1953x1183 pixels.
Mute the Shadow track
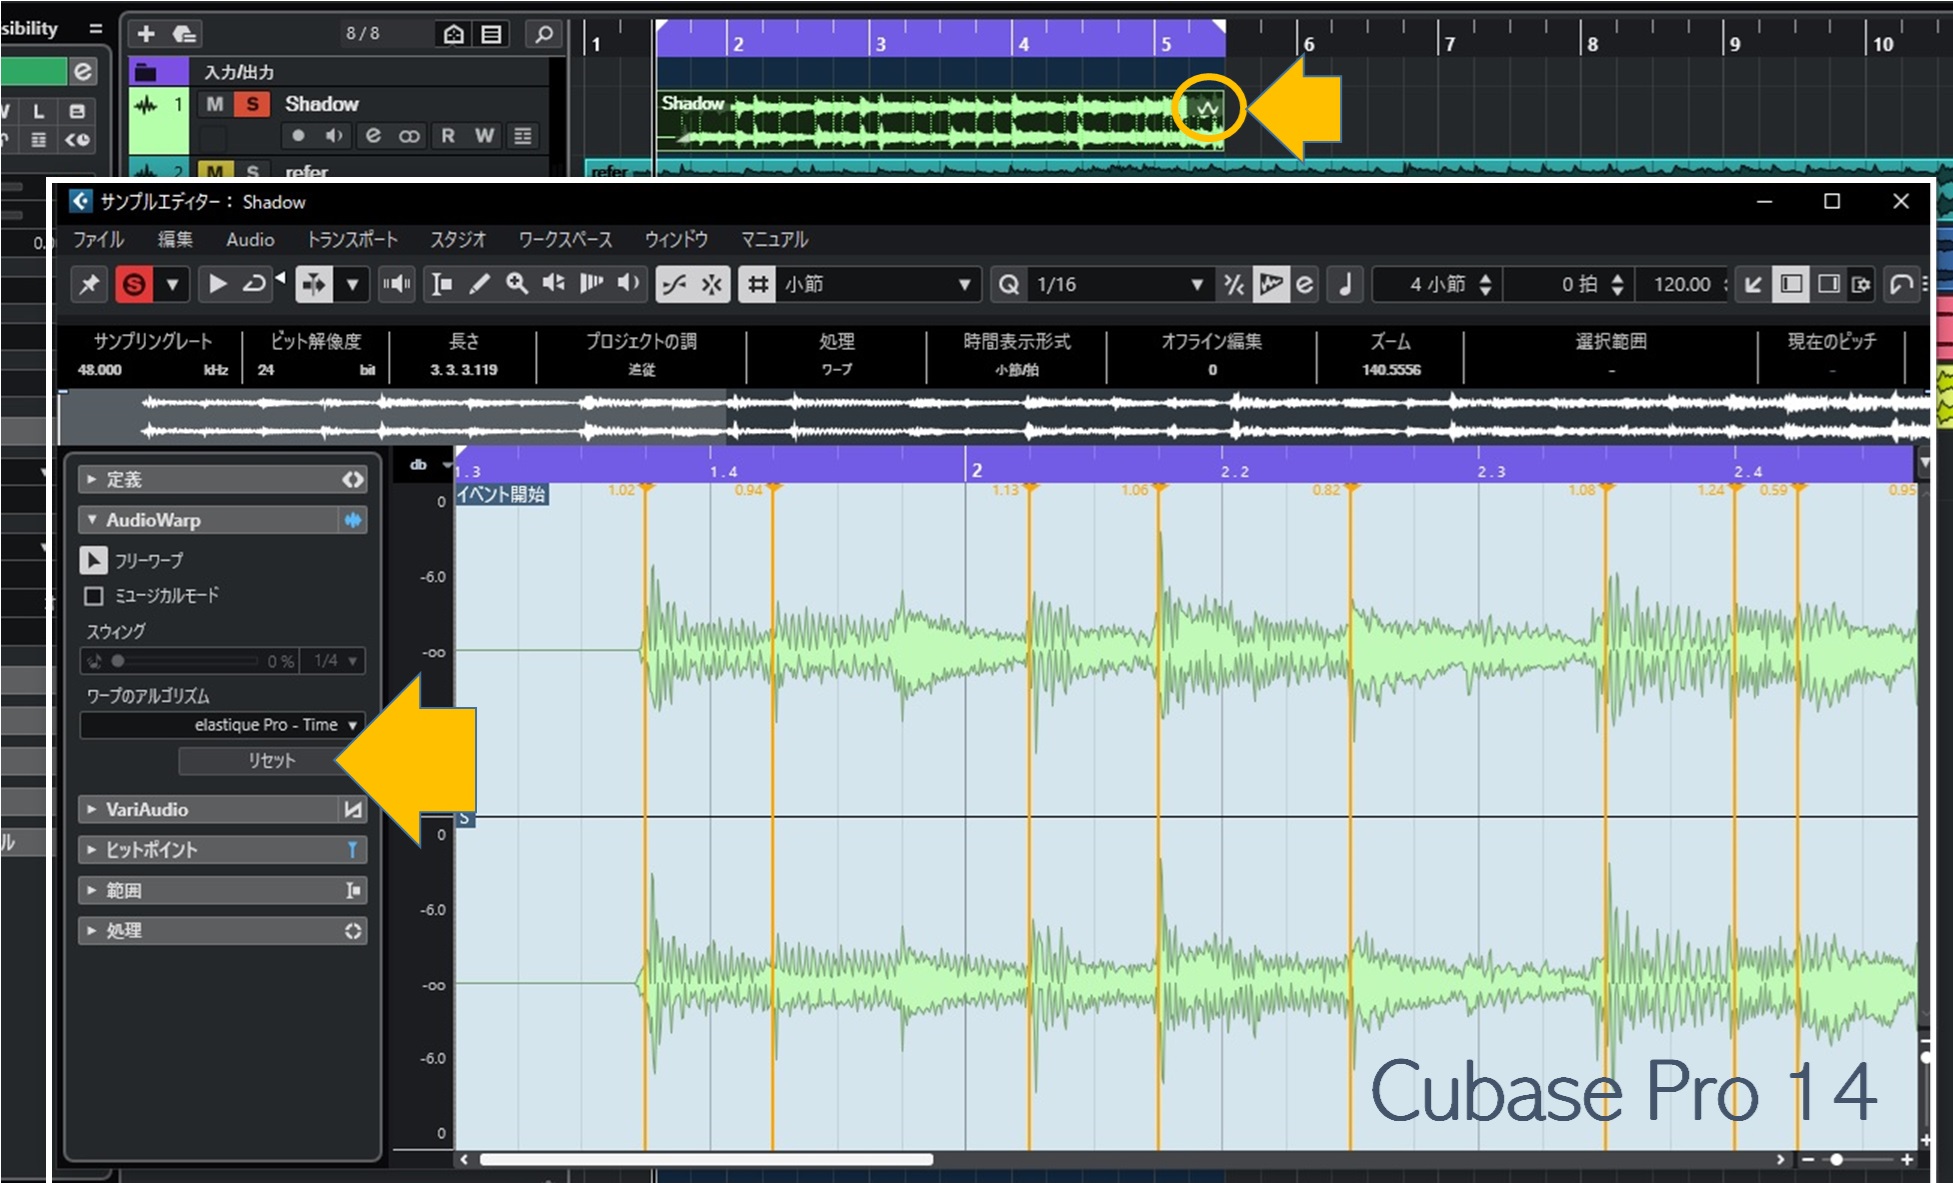coord(214,104)
